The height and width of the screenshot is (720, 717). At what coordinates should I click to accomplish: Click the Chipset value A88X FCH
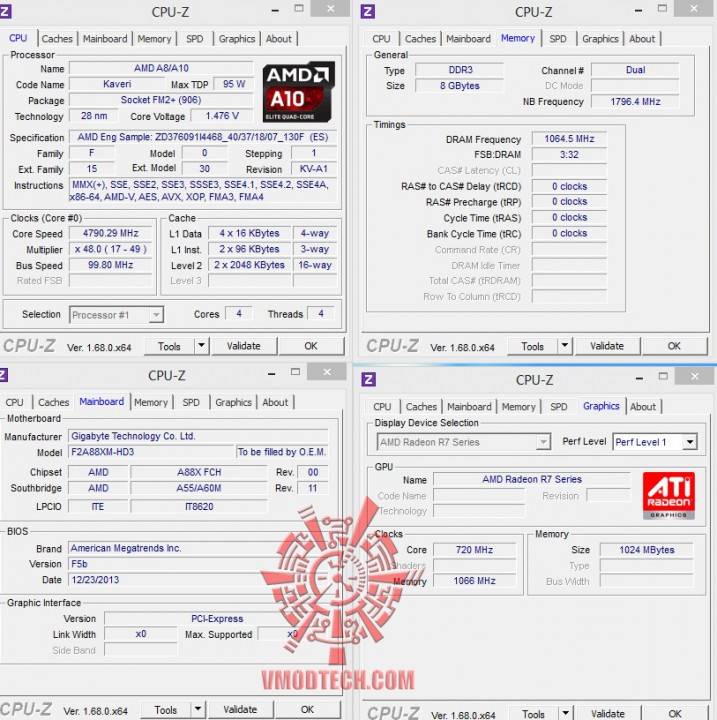coord(199,472)
